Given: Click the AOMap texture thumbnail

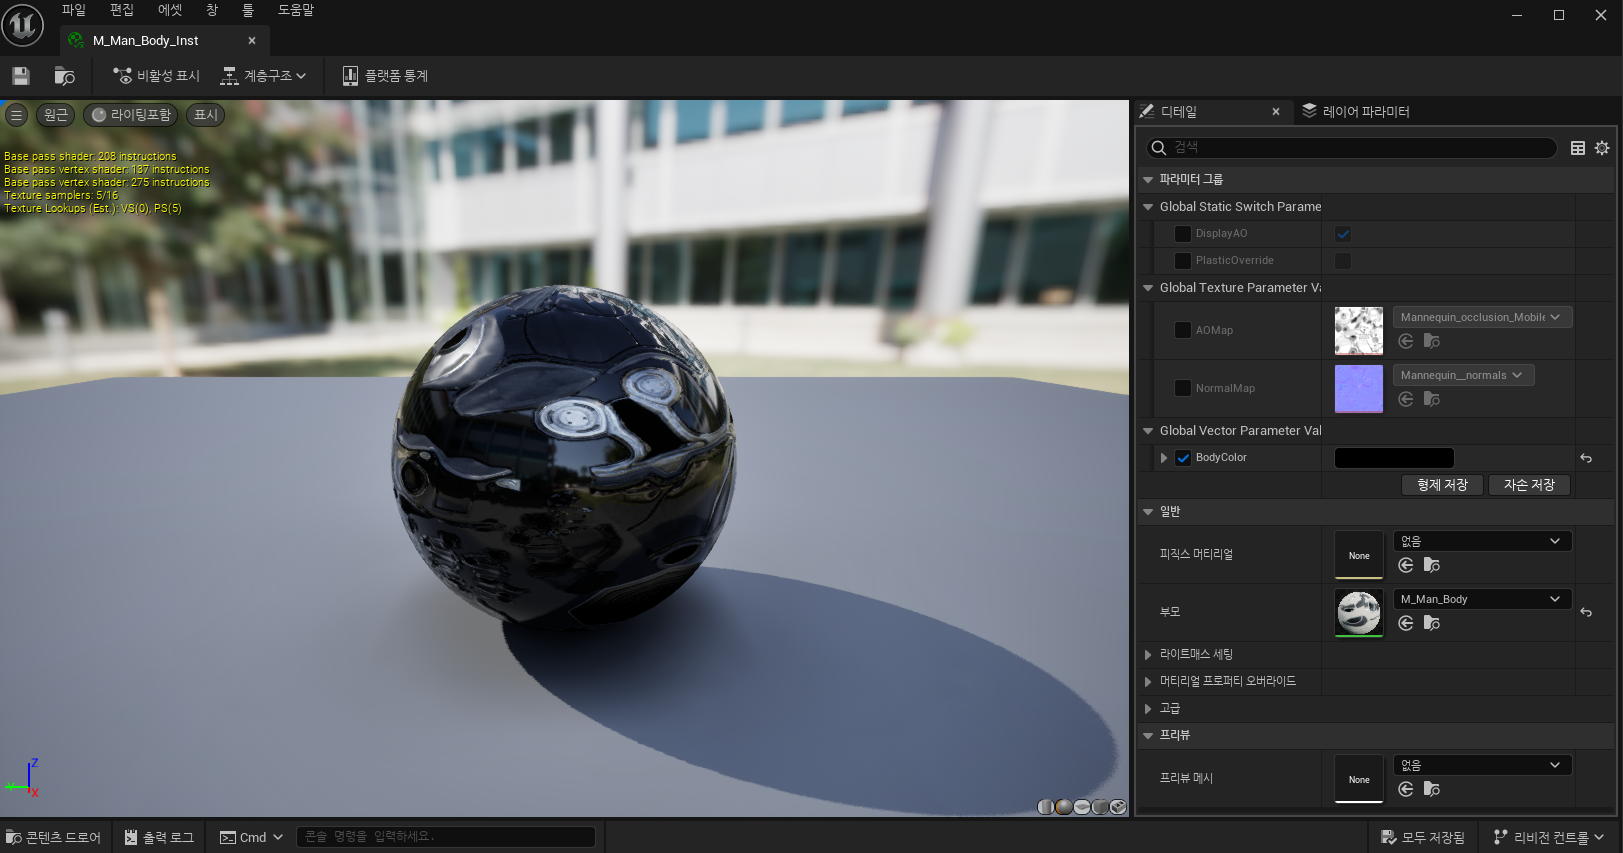Looking at the screenshot, I should click(1359, 331).
